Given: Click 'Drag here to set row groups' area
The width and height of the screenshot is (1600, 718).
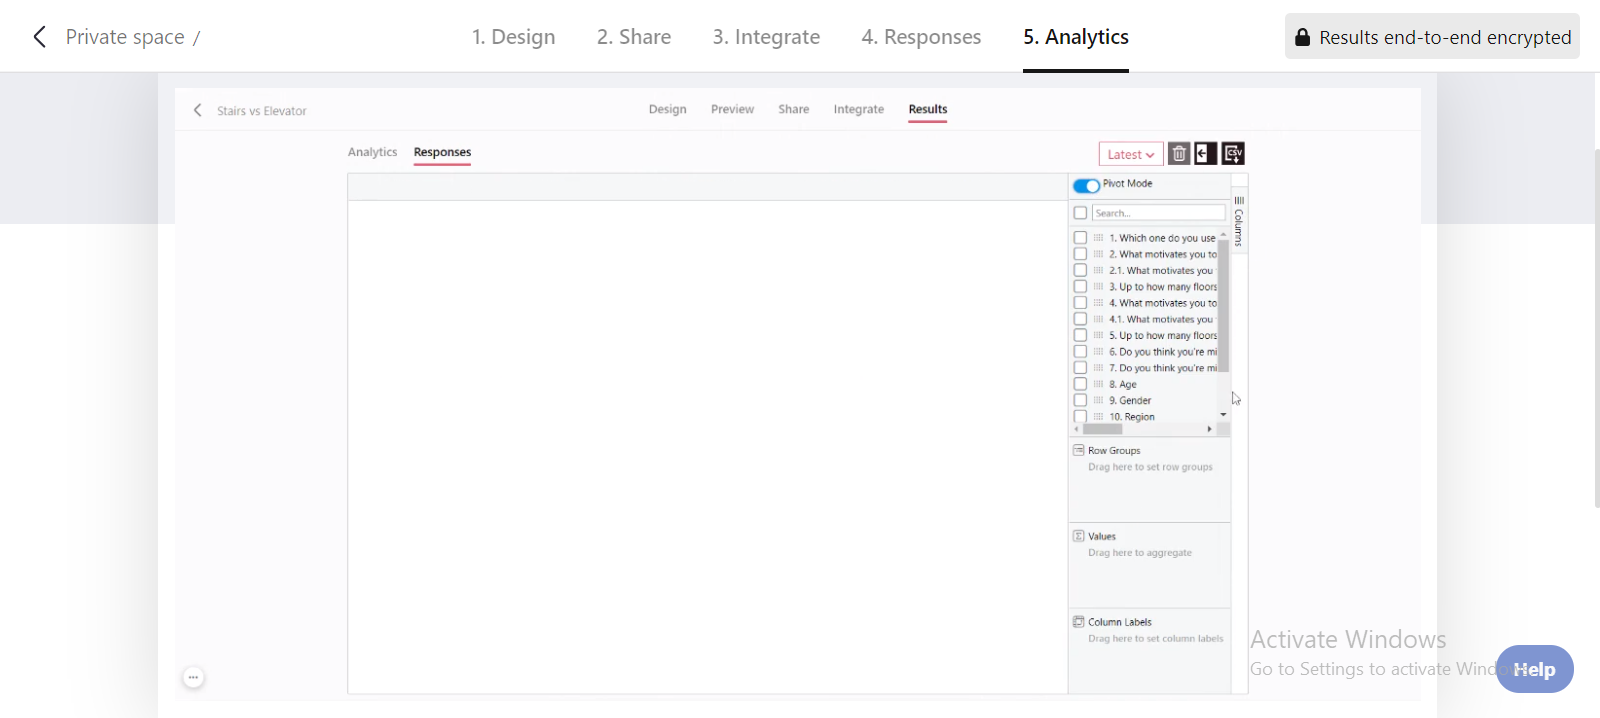Looking at the screenshot, I should [x=1150, y=467].
